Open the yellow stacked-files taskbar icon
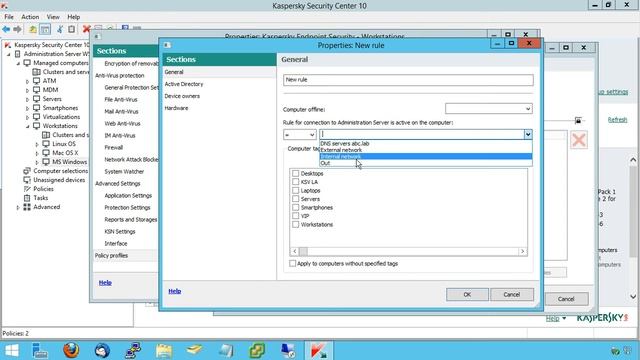 pyautogui.click(x=195, y=350)
